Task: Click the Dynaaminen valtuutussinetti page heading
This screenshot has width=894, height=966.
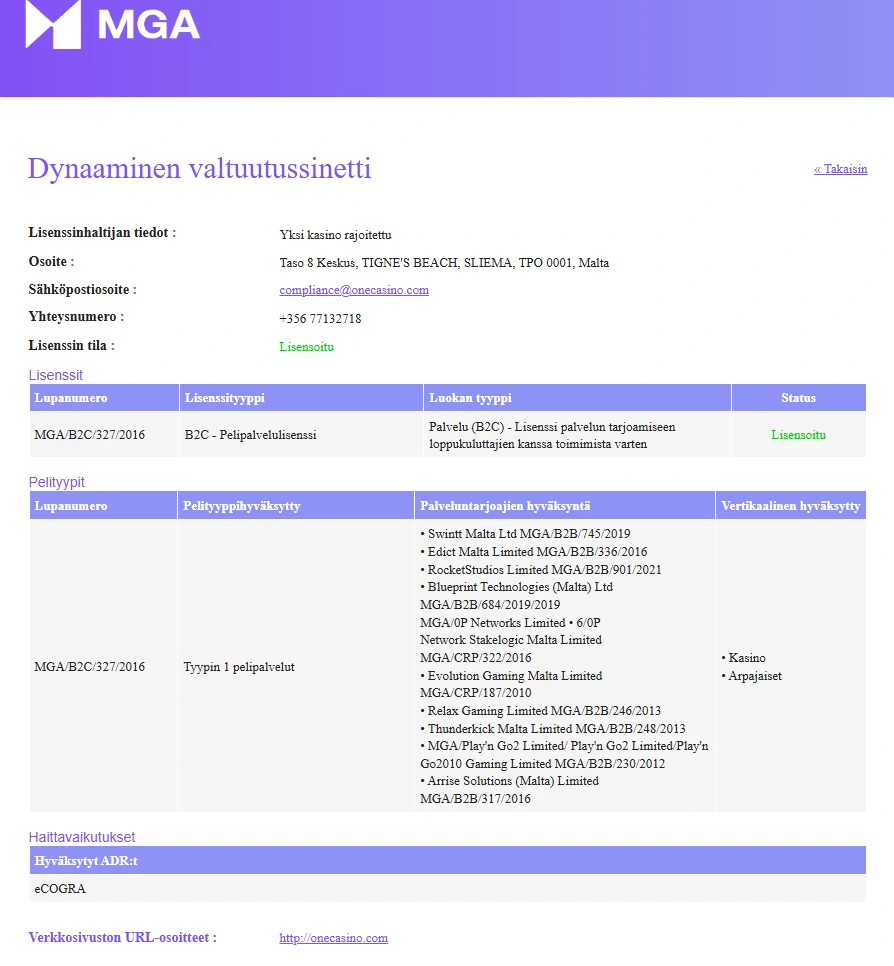Action: (x=200, y=169)
